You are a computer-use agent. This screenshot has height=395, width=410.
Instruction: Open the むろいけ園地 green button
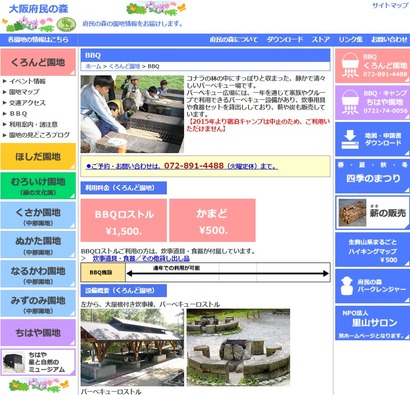[38, 186]
